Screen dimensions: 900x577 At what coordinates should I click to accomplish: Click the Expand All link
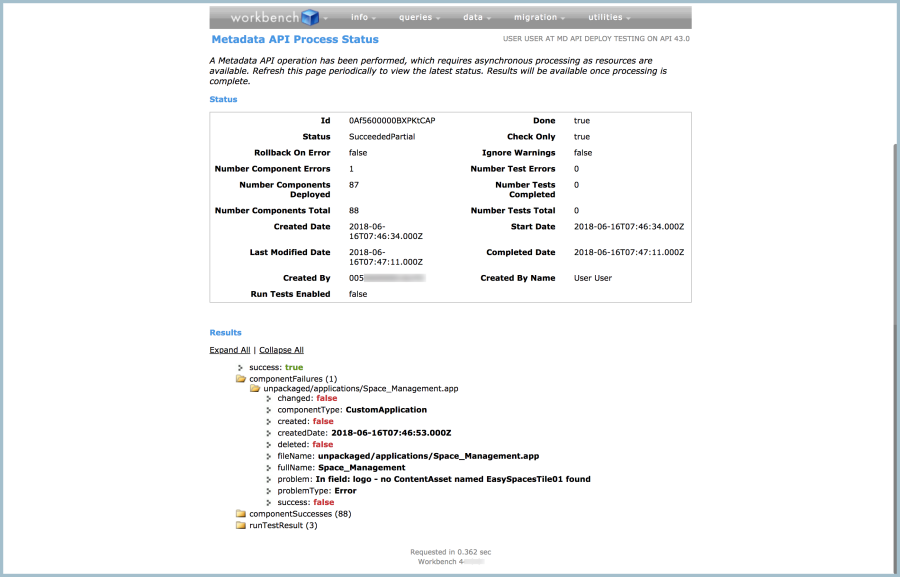tap(230, 350)
